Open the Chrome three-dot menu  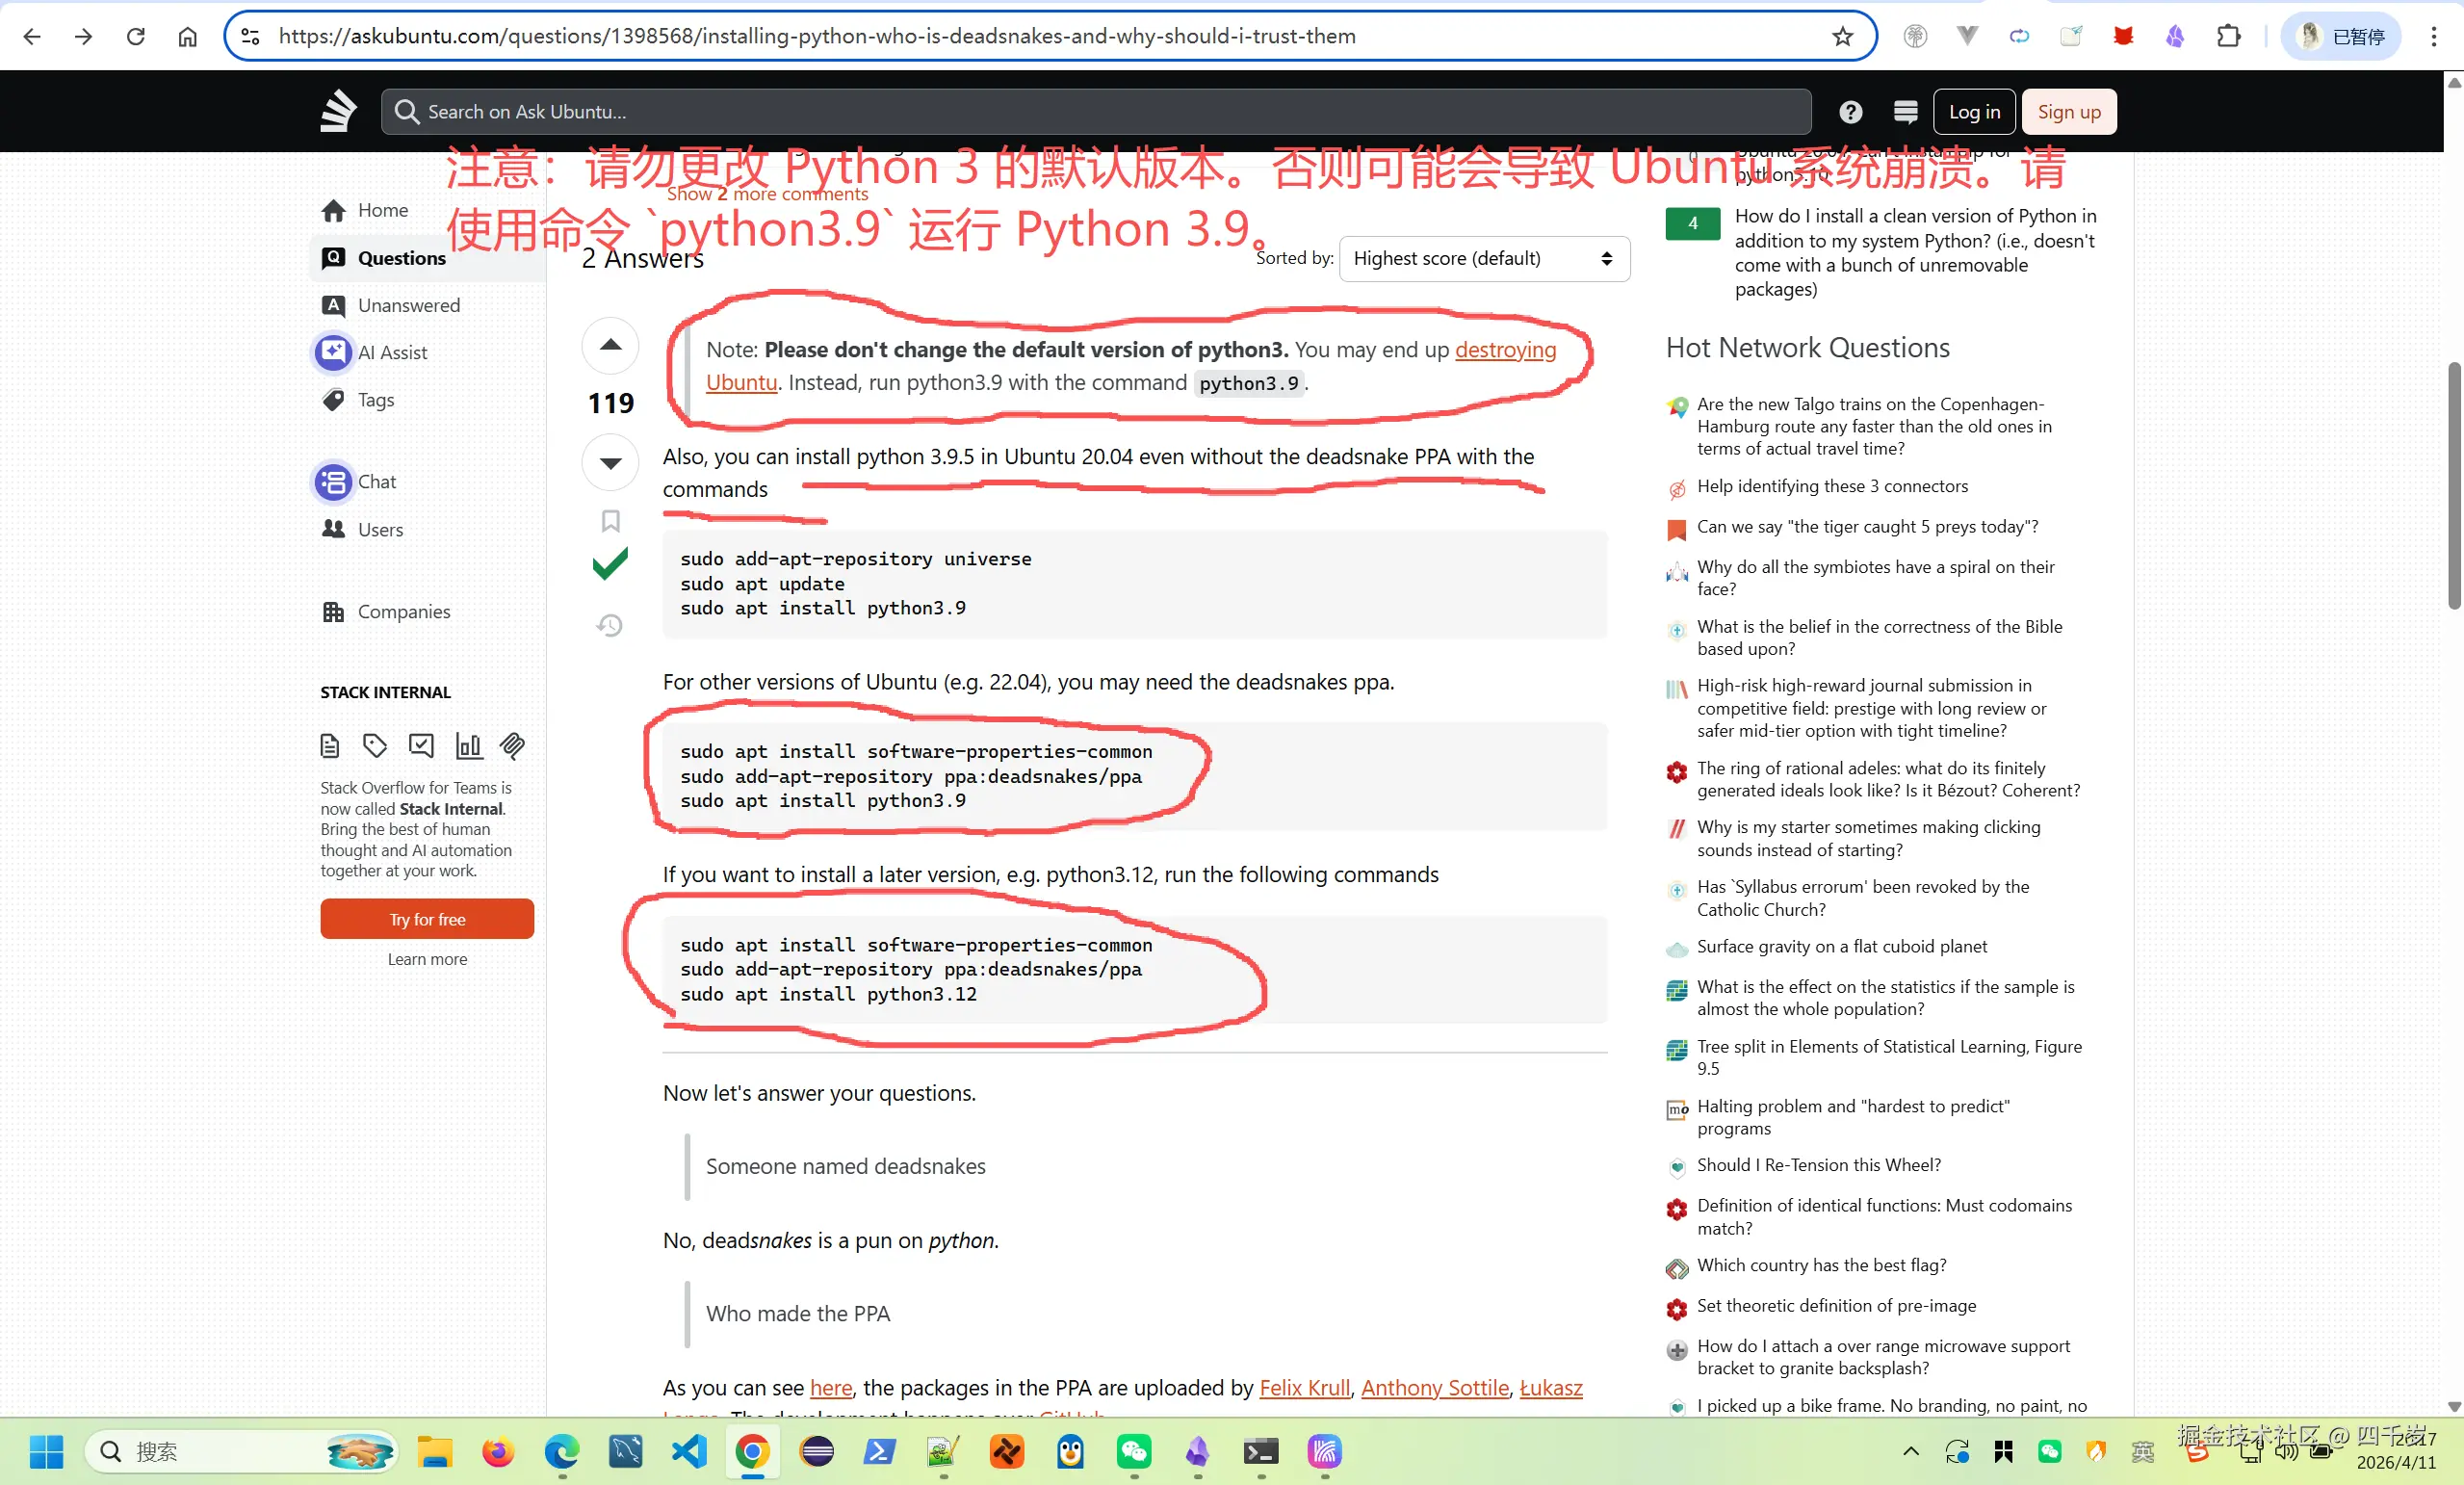point(2433,37)
